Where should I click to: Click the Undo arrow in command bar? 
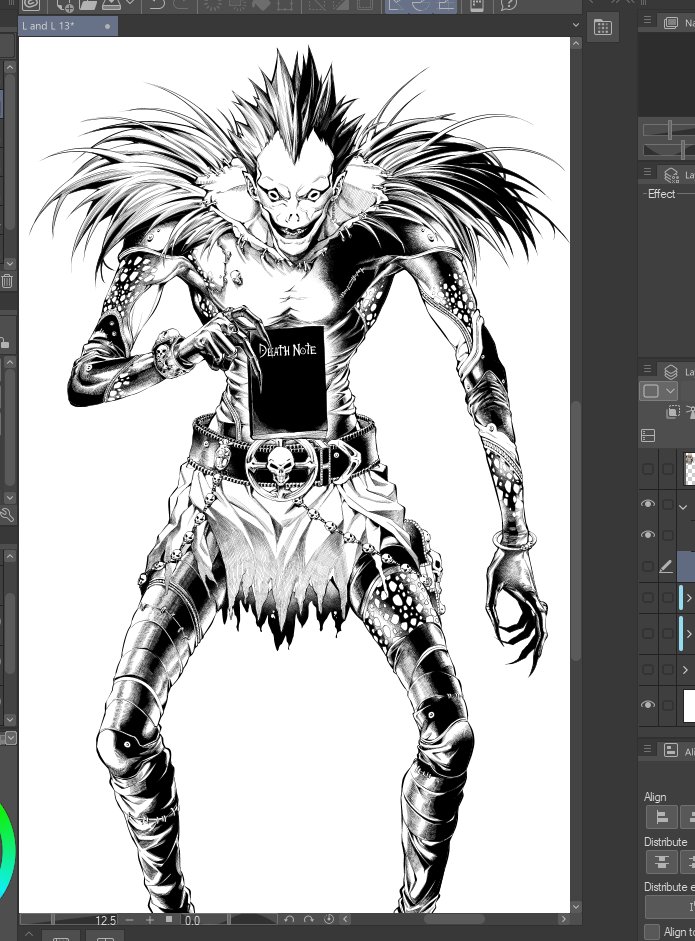pos(157,5)
